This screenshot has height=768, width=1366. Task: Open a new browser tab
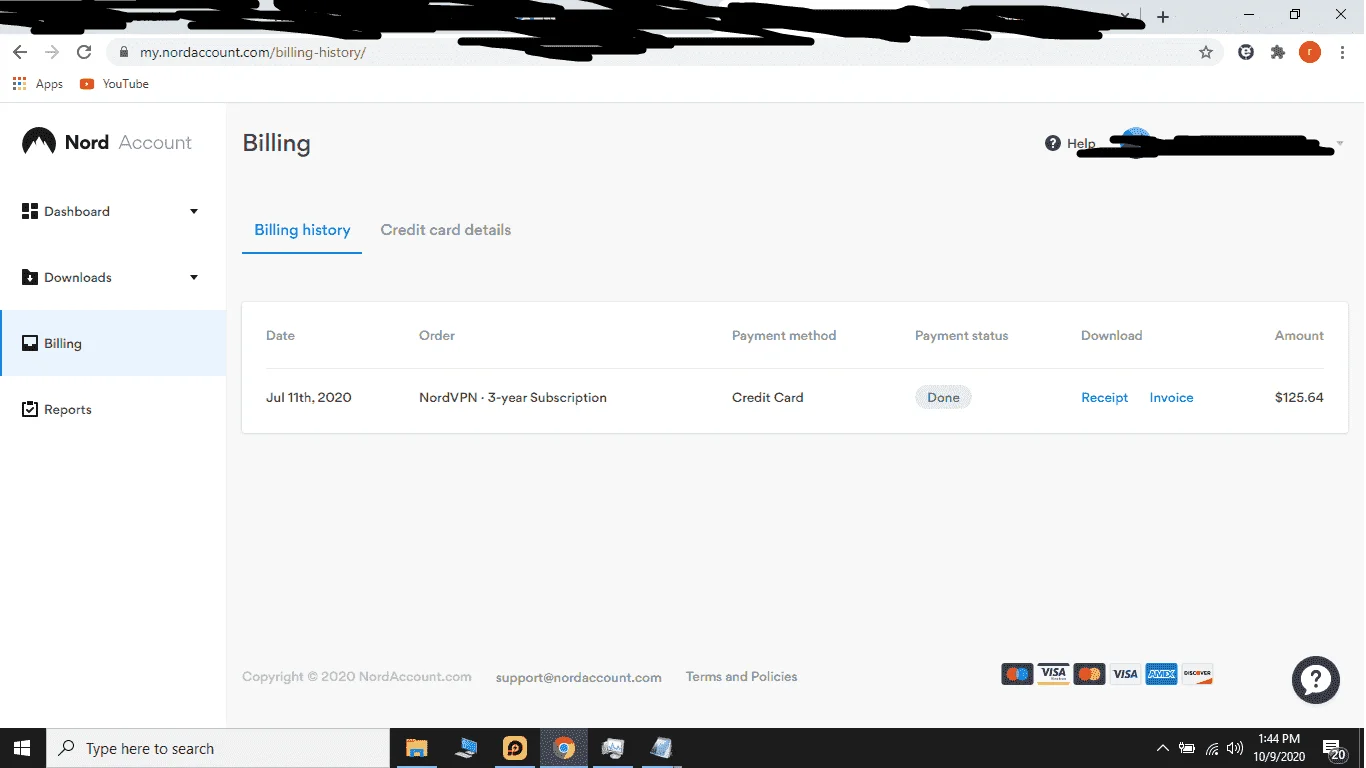[1163, 17]
